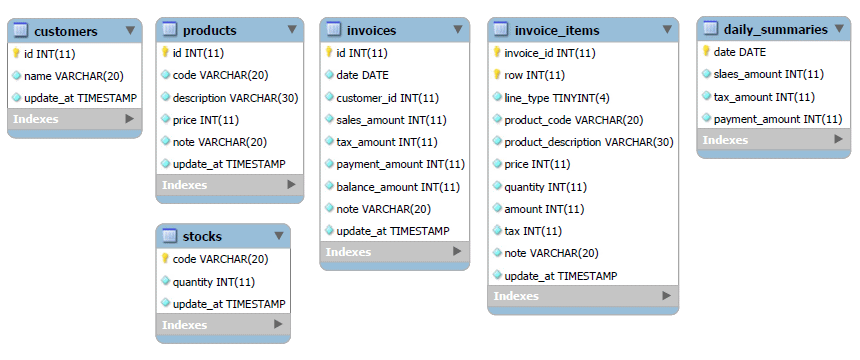Click the diamond icon beside customer_id INT(11)
The height and width of the screenshot is (360, 860).
(329, 97)
